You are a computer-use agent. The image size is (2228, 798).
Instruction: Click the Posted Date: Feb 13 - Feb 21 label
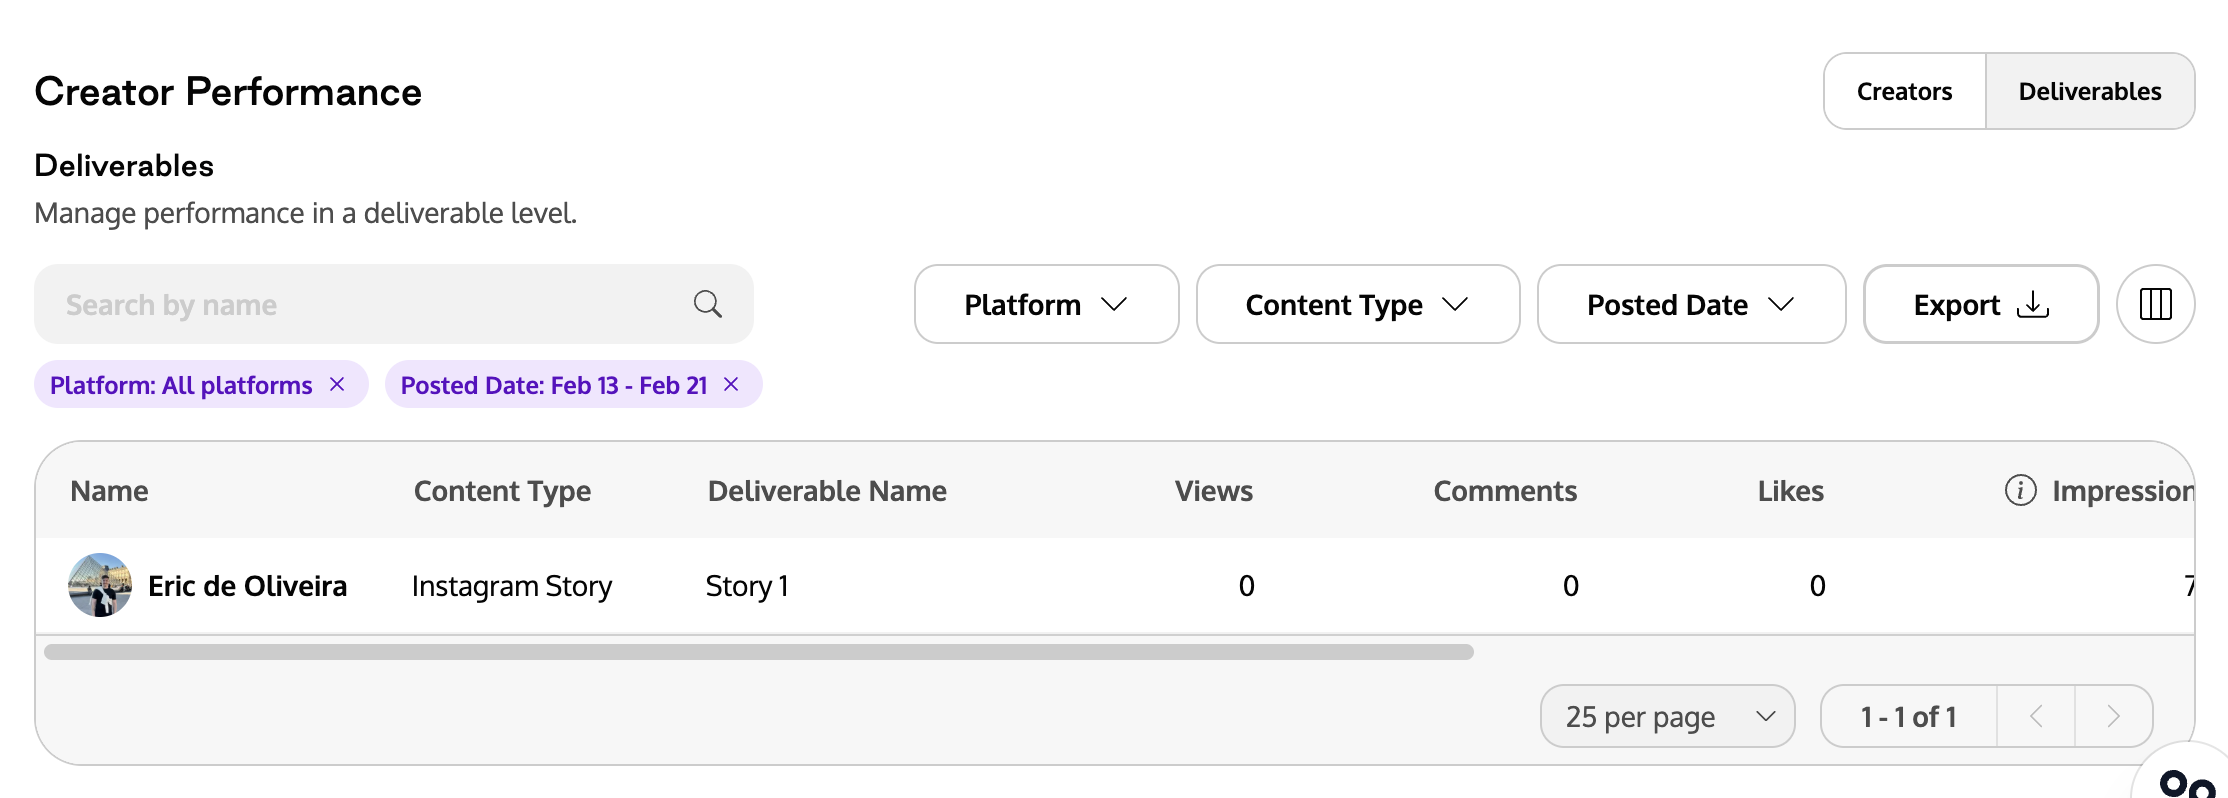point(554,385)
